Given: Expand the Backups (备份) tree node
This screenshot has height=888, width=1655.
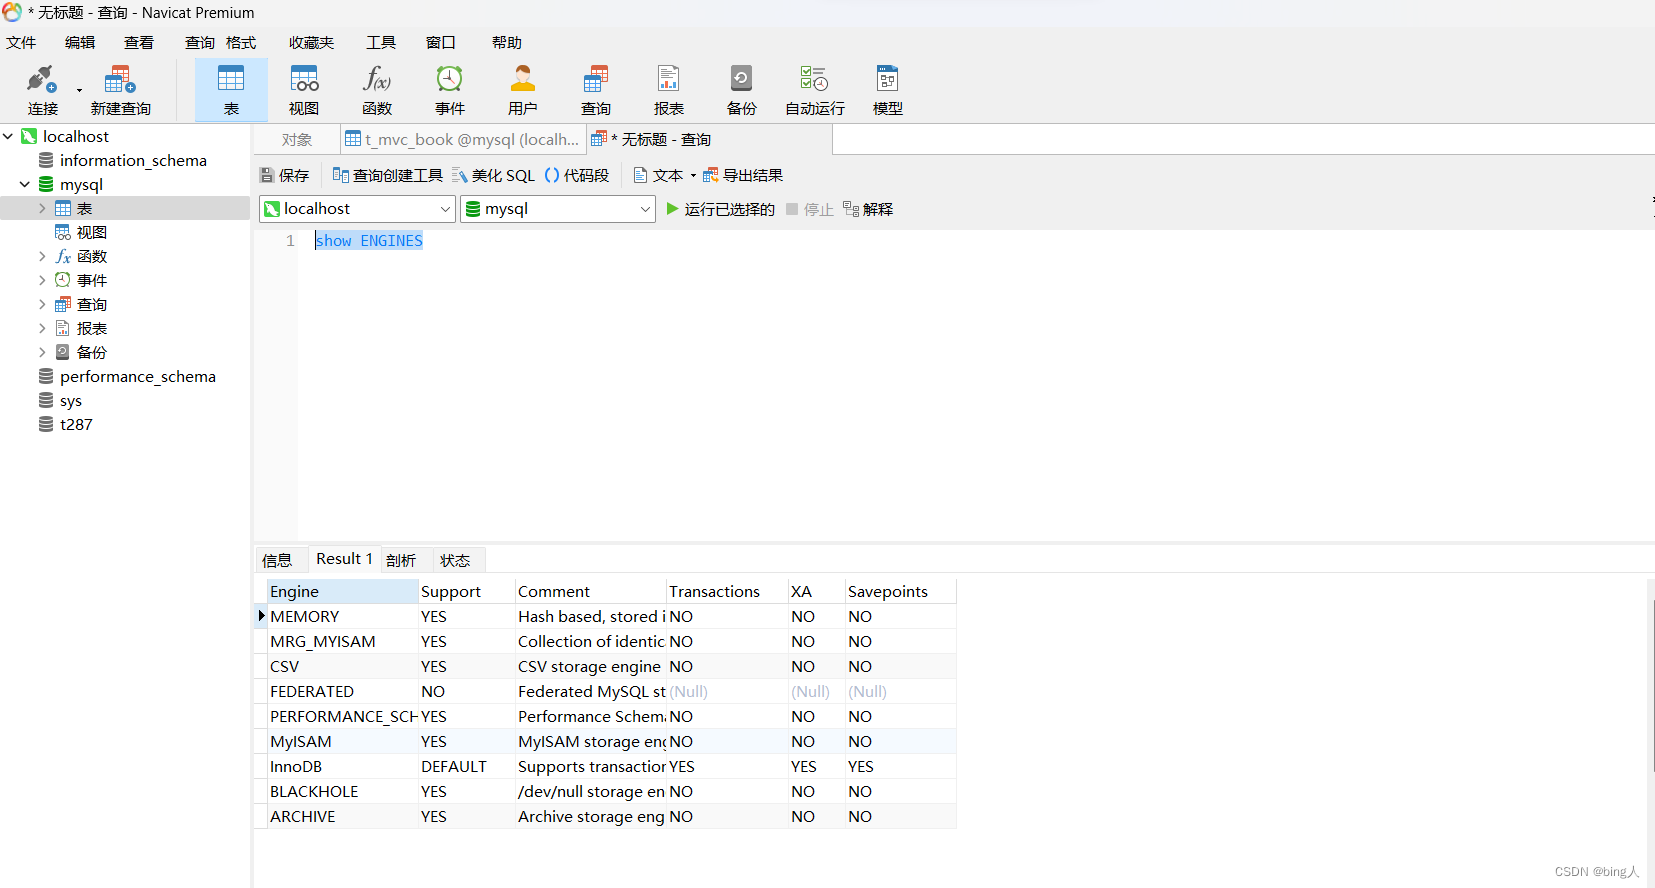Looking at the screenshot, I should 42,352.
